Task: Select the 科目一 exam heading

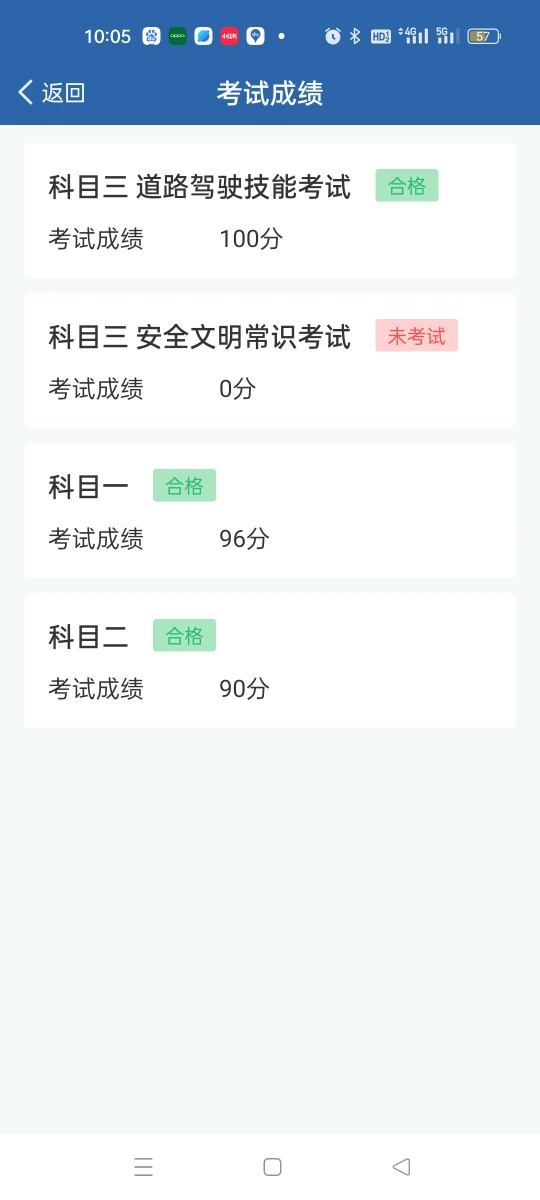Action: click(x=89, y=487)
